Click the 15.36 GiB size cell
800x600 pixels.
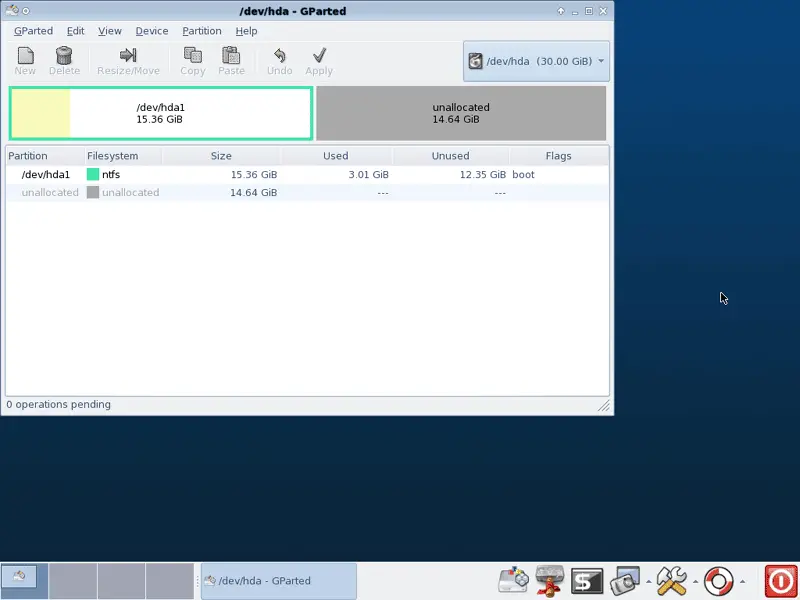click(x=254, y=174)
